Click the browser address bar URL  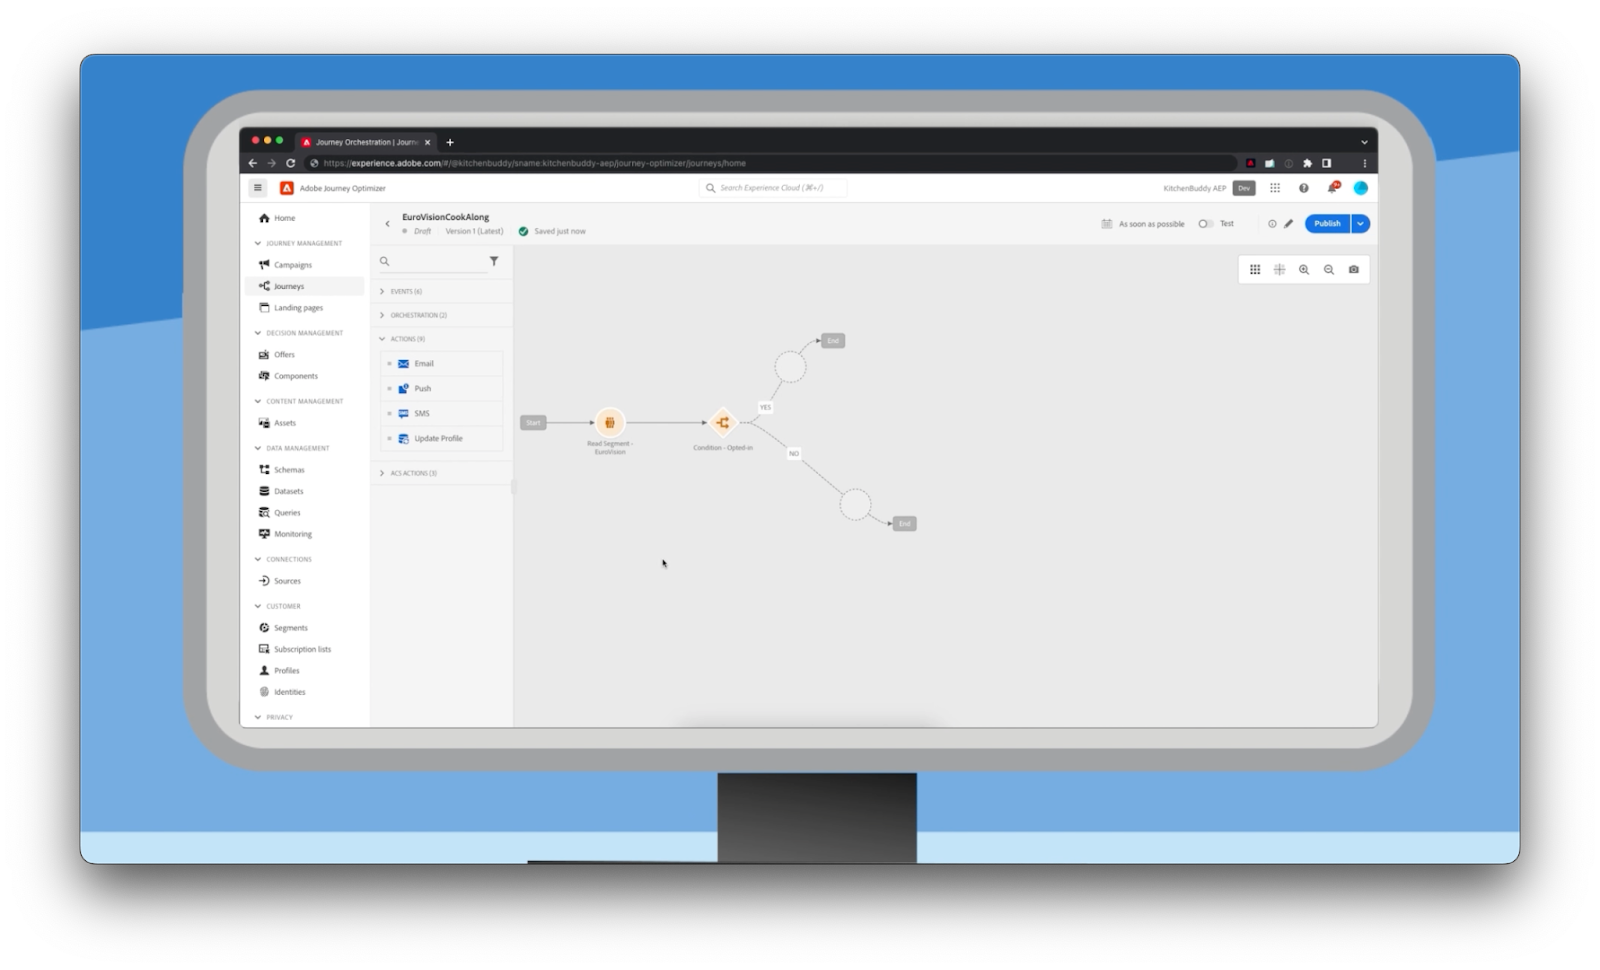click(535, 163)
